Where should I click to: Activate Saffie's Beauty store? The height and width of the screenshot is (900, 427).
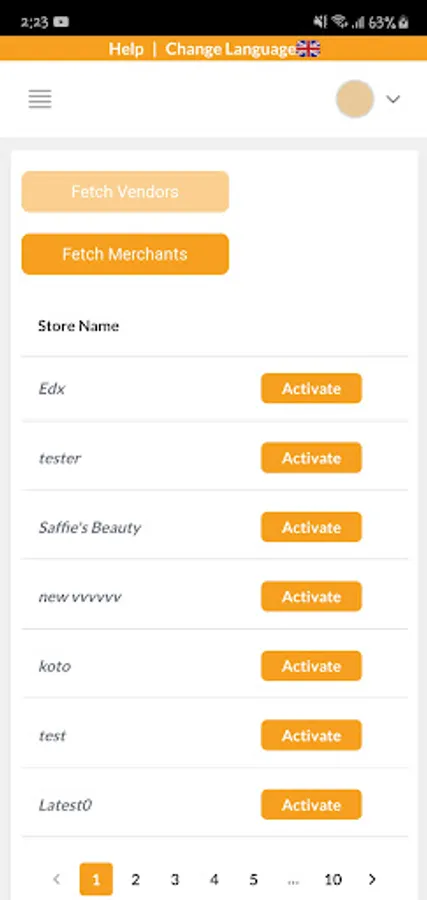(x=312, y=527)
